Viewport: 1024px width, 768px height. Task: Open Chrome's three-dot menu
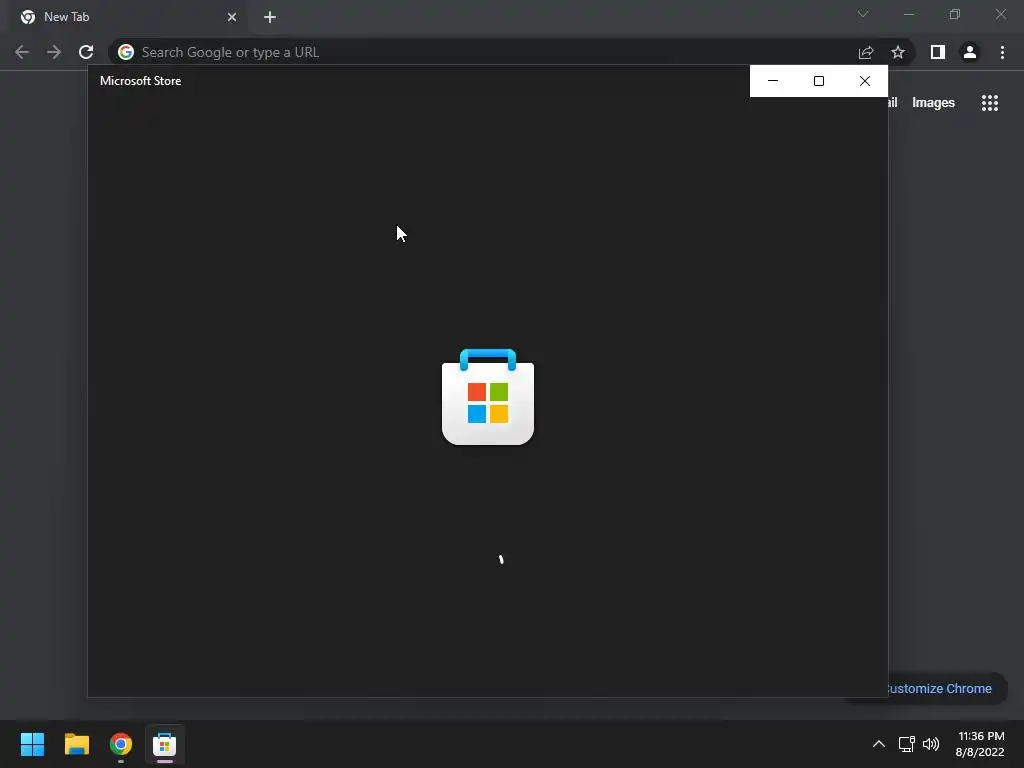tap(1002, 52)
